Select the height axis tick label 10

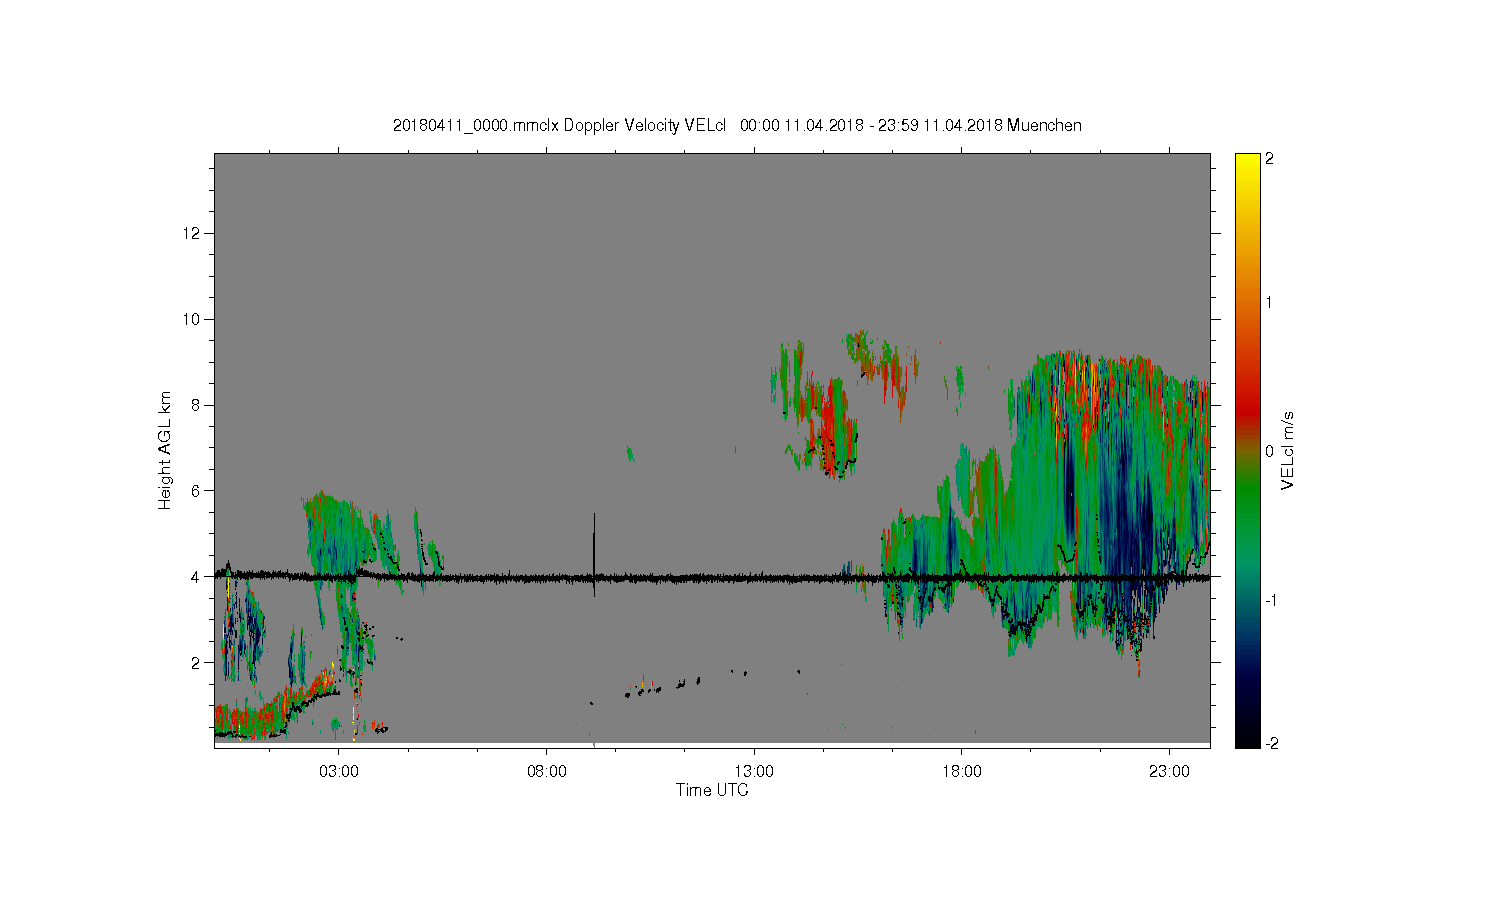point(193,320)
